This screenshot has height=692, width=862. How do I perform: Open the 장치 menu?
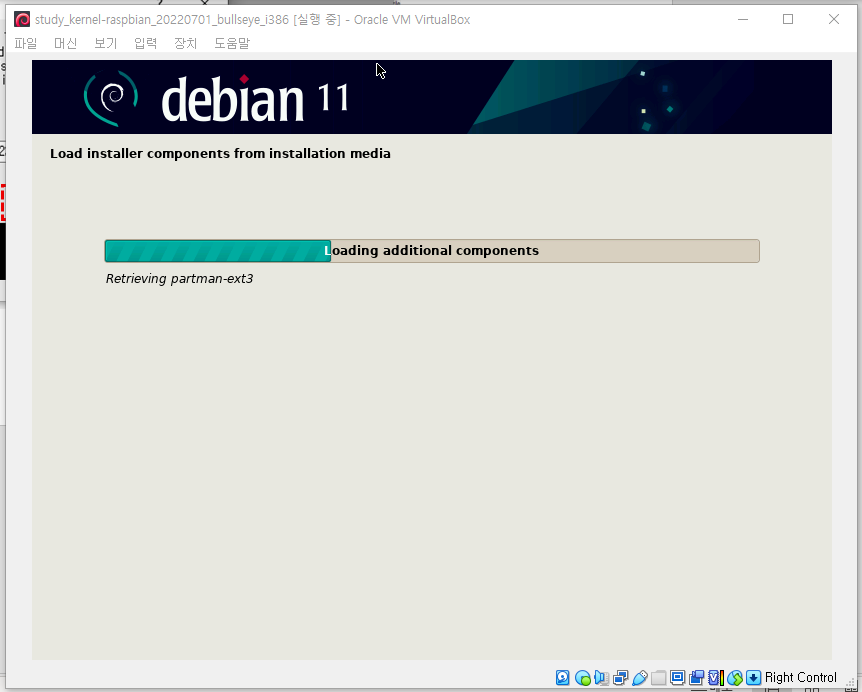coord(184,43)
